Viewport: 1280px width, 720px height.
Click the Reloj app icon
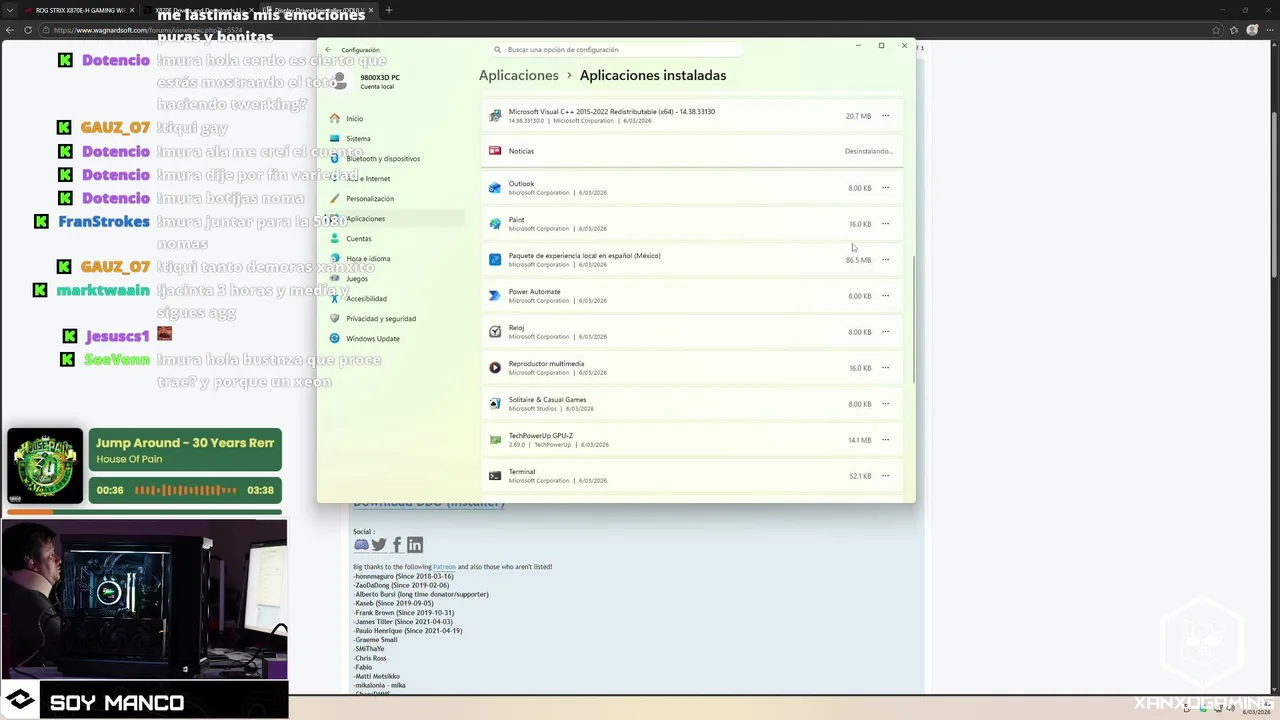pyautogui.click(x=495, y=332)
